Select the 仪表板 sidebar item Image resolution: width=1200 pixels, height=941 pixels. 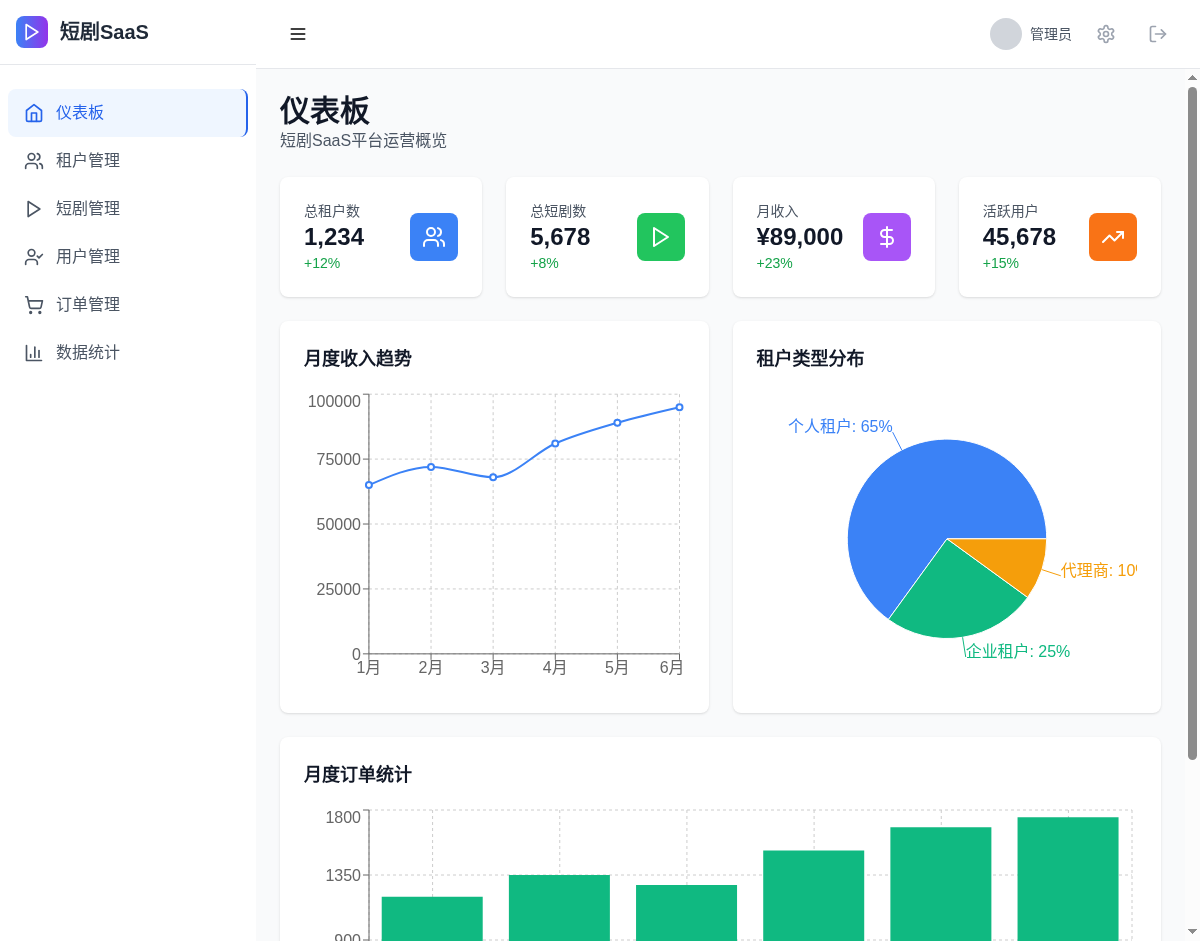click(80, 113)
